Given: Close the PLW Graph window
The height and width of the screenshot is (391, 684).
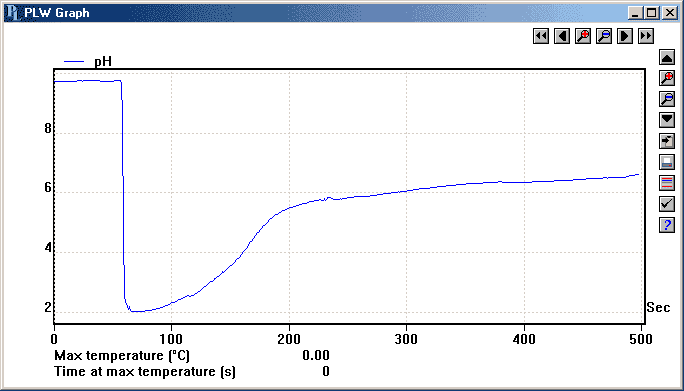Looking at the screenshot, I should pos(670,13).
